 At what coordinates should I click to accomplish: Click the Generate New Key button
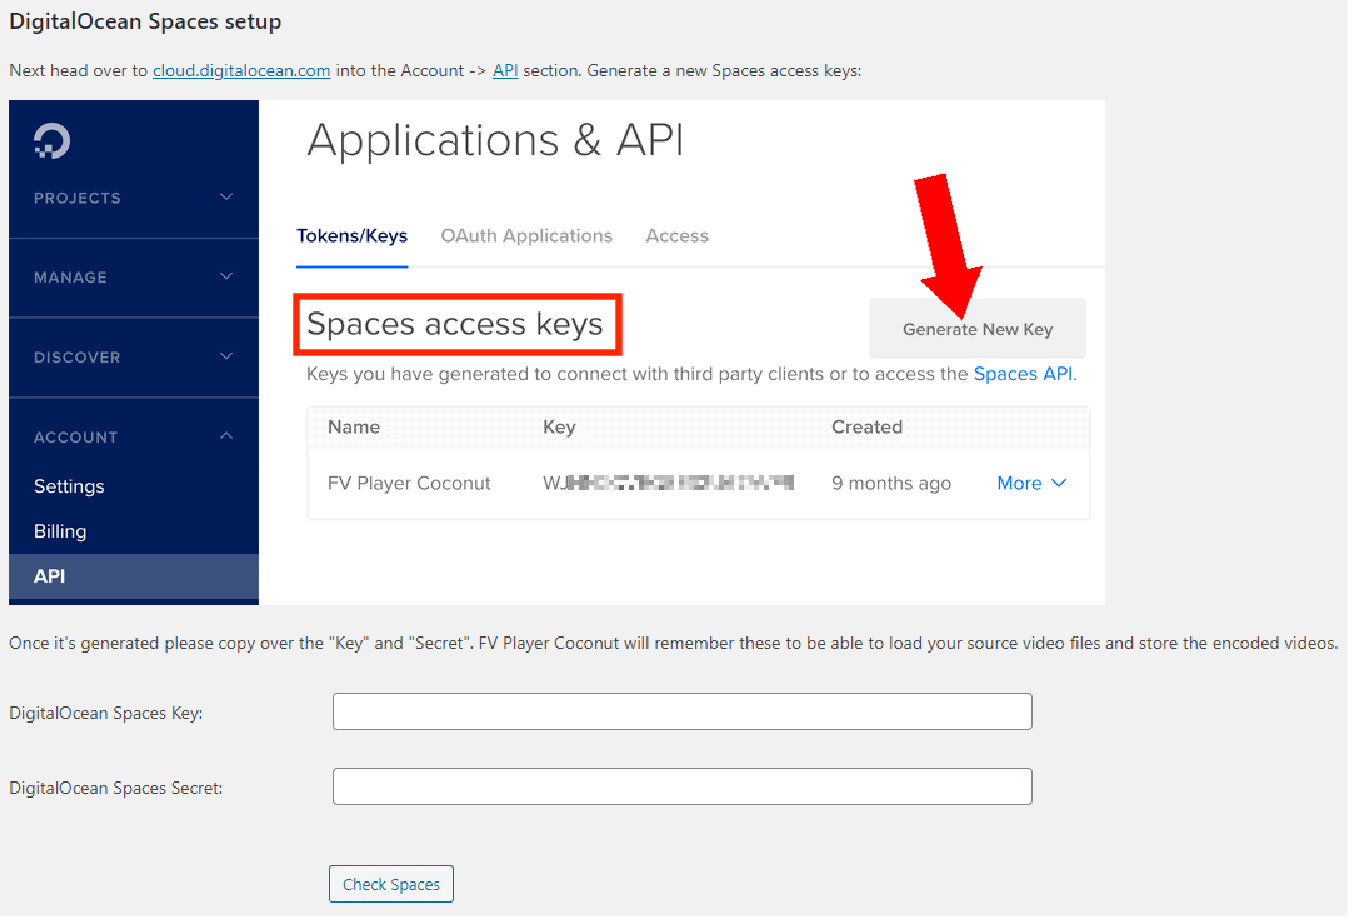click(x=977, y=329)
